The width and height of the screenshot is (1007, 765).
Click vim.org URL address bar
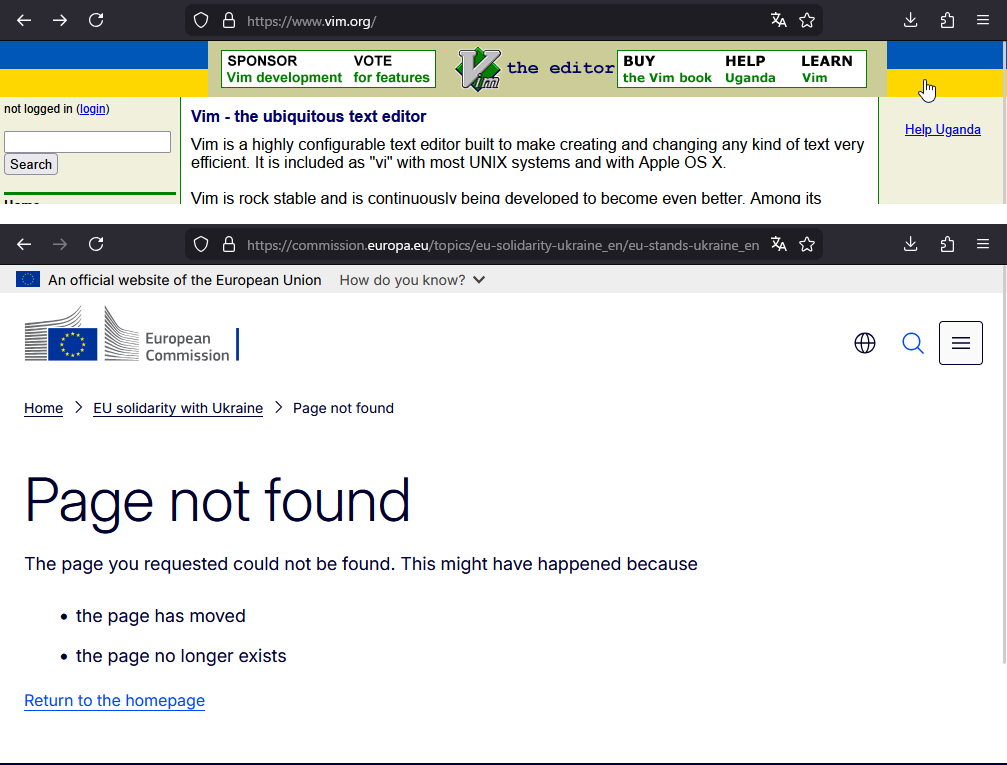[504, 21]
